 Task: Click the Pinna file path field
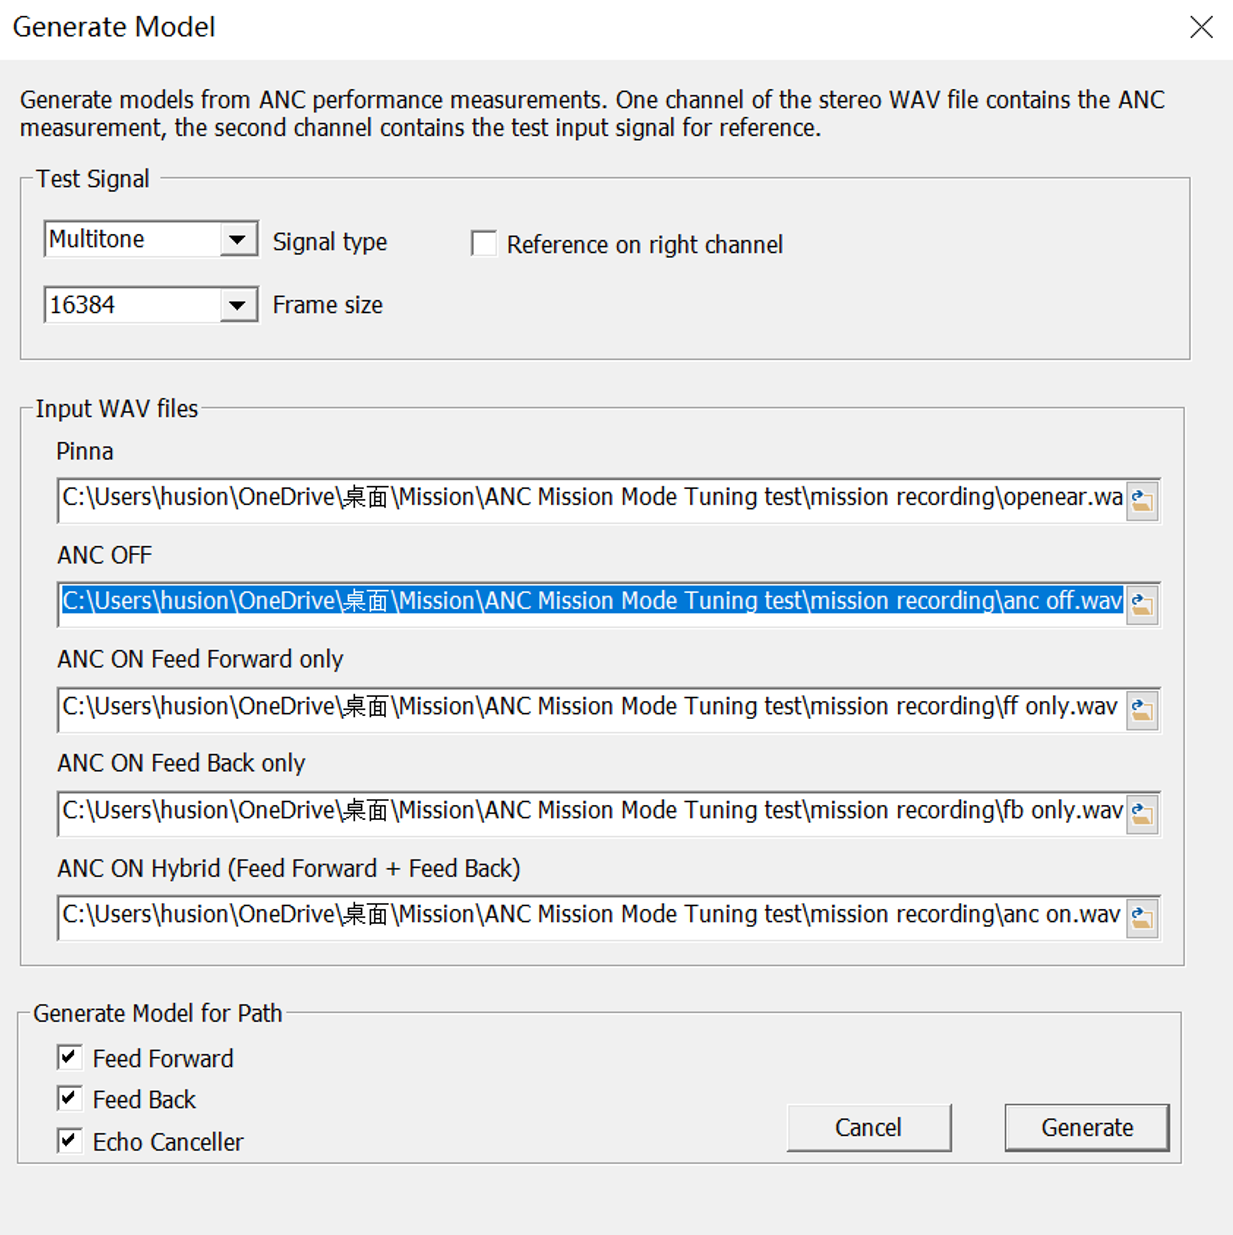[590, 498]
